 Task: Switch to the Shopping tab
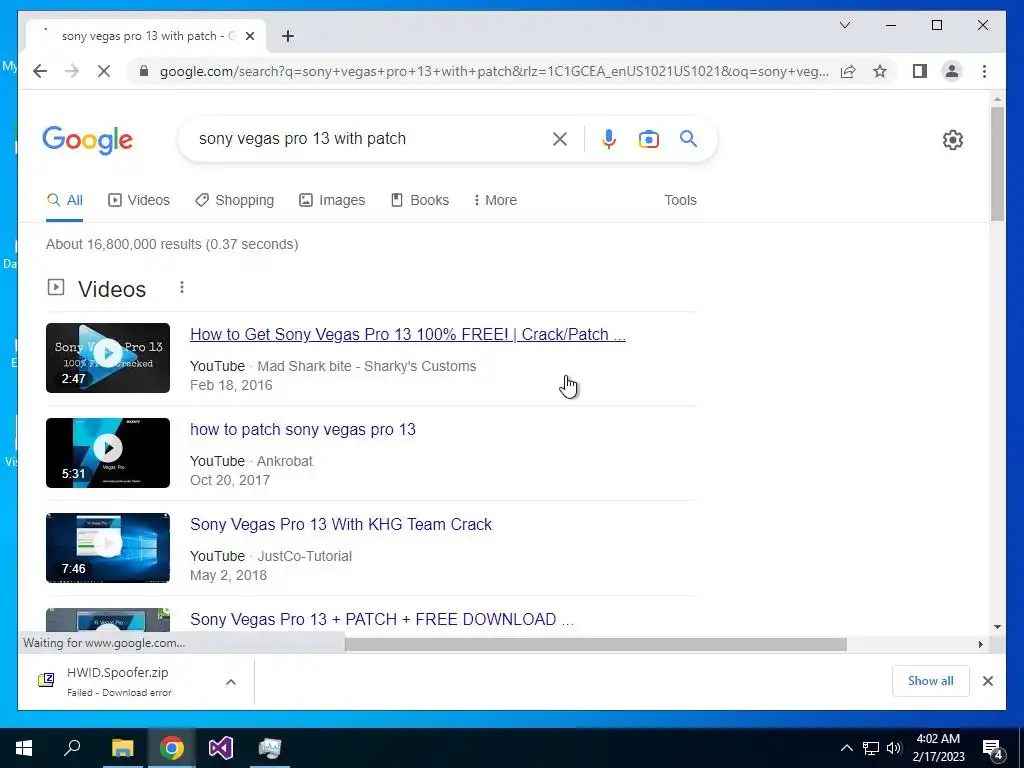pyautogui.click(x=234, y=200)
